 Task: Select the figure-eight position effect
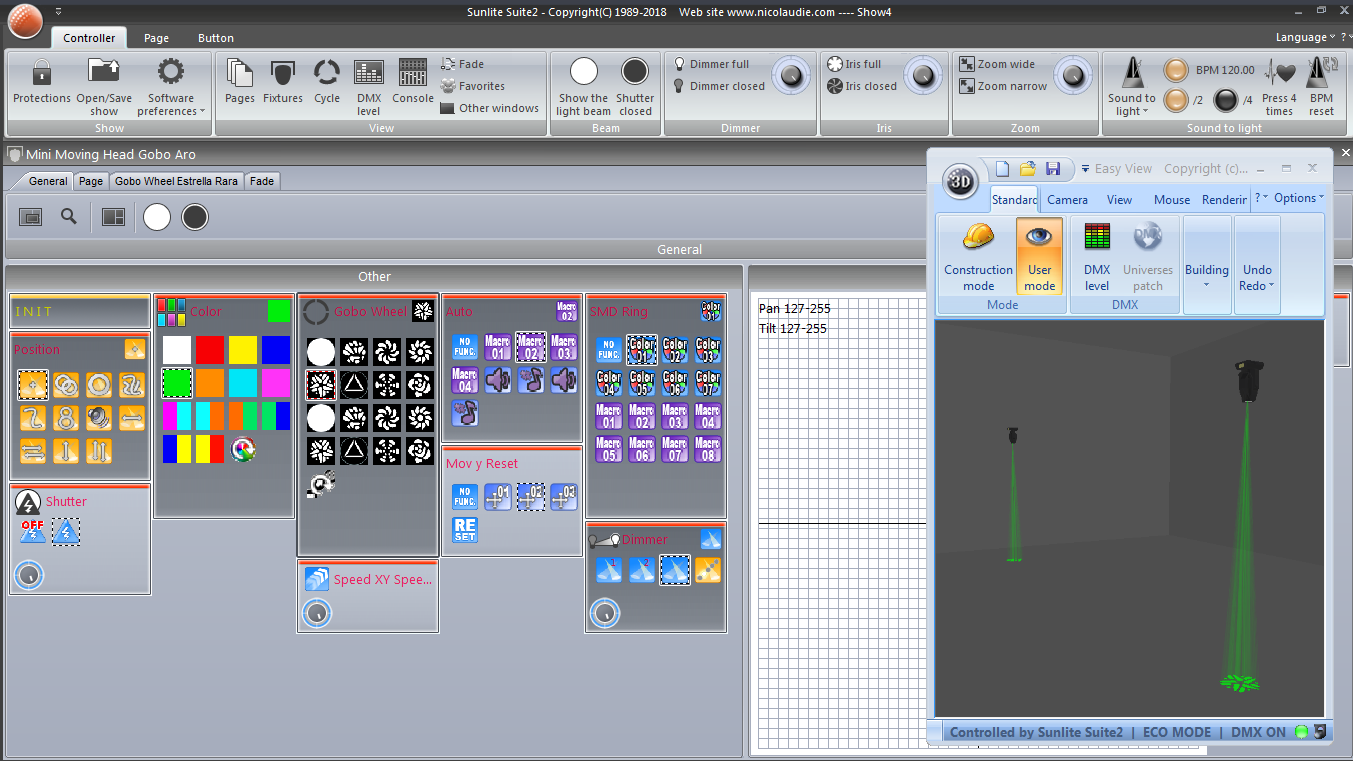tap(66, 418)
